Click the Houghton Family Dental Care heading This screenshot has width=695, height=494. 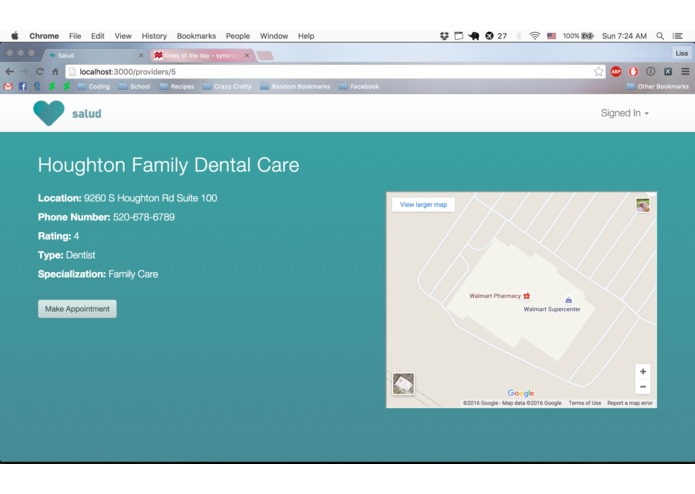168,165
